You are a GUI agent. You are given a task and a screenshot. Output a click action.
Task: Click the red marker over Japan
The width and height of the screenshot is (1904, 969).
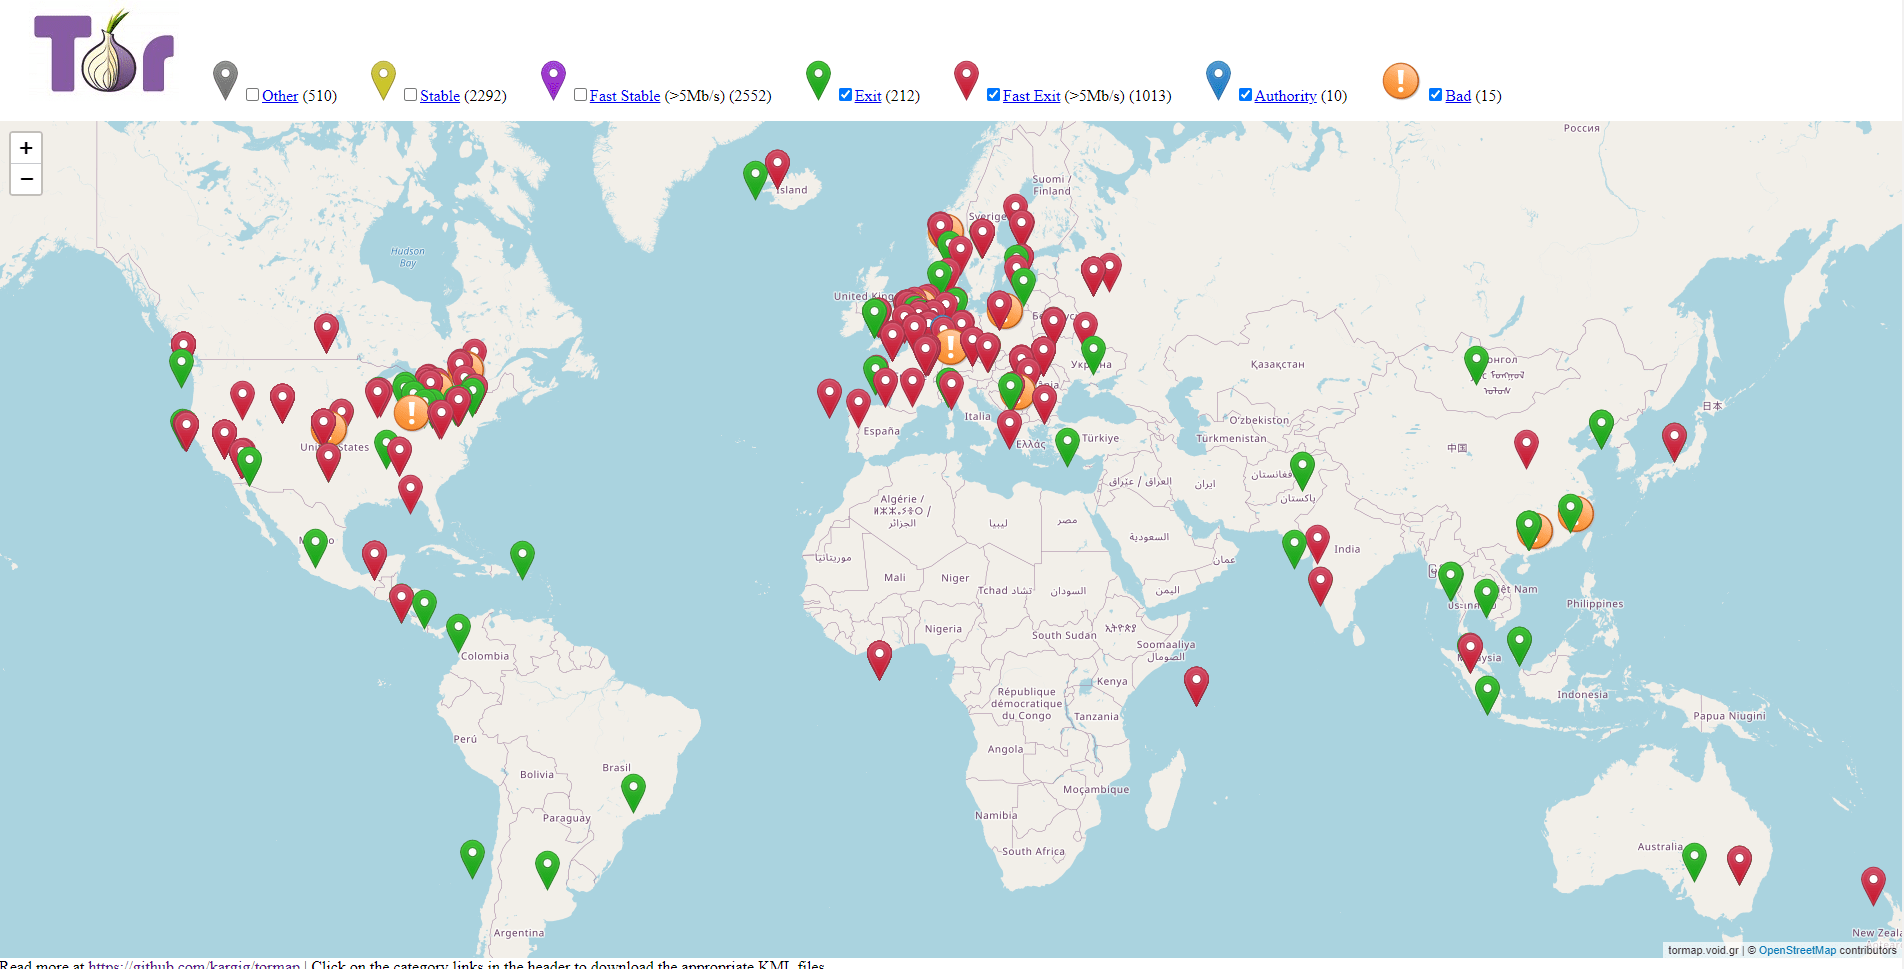click(1674, 439)
